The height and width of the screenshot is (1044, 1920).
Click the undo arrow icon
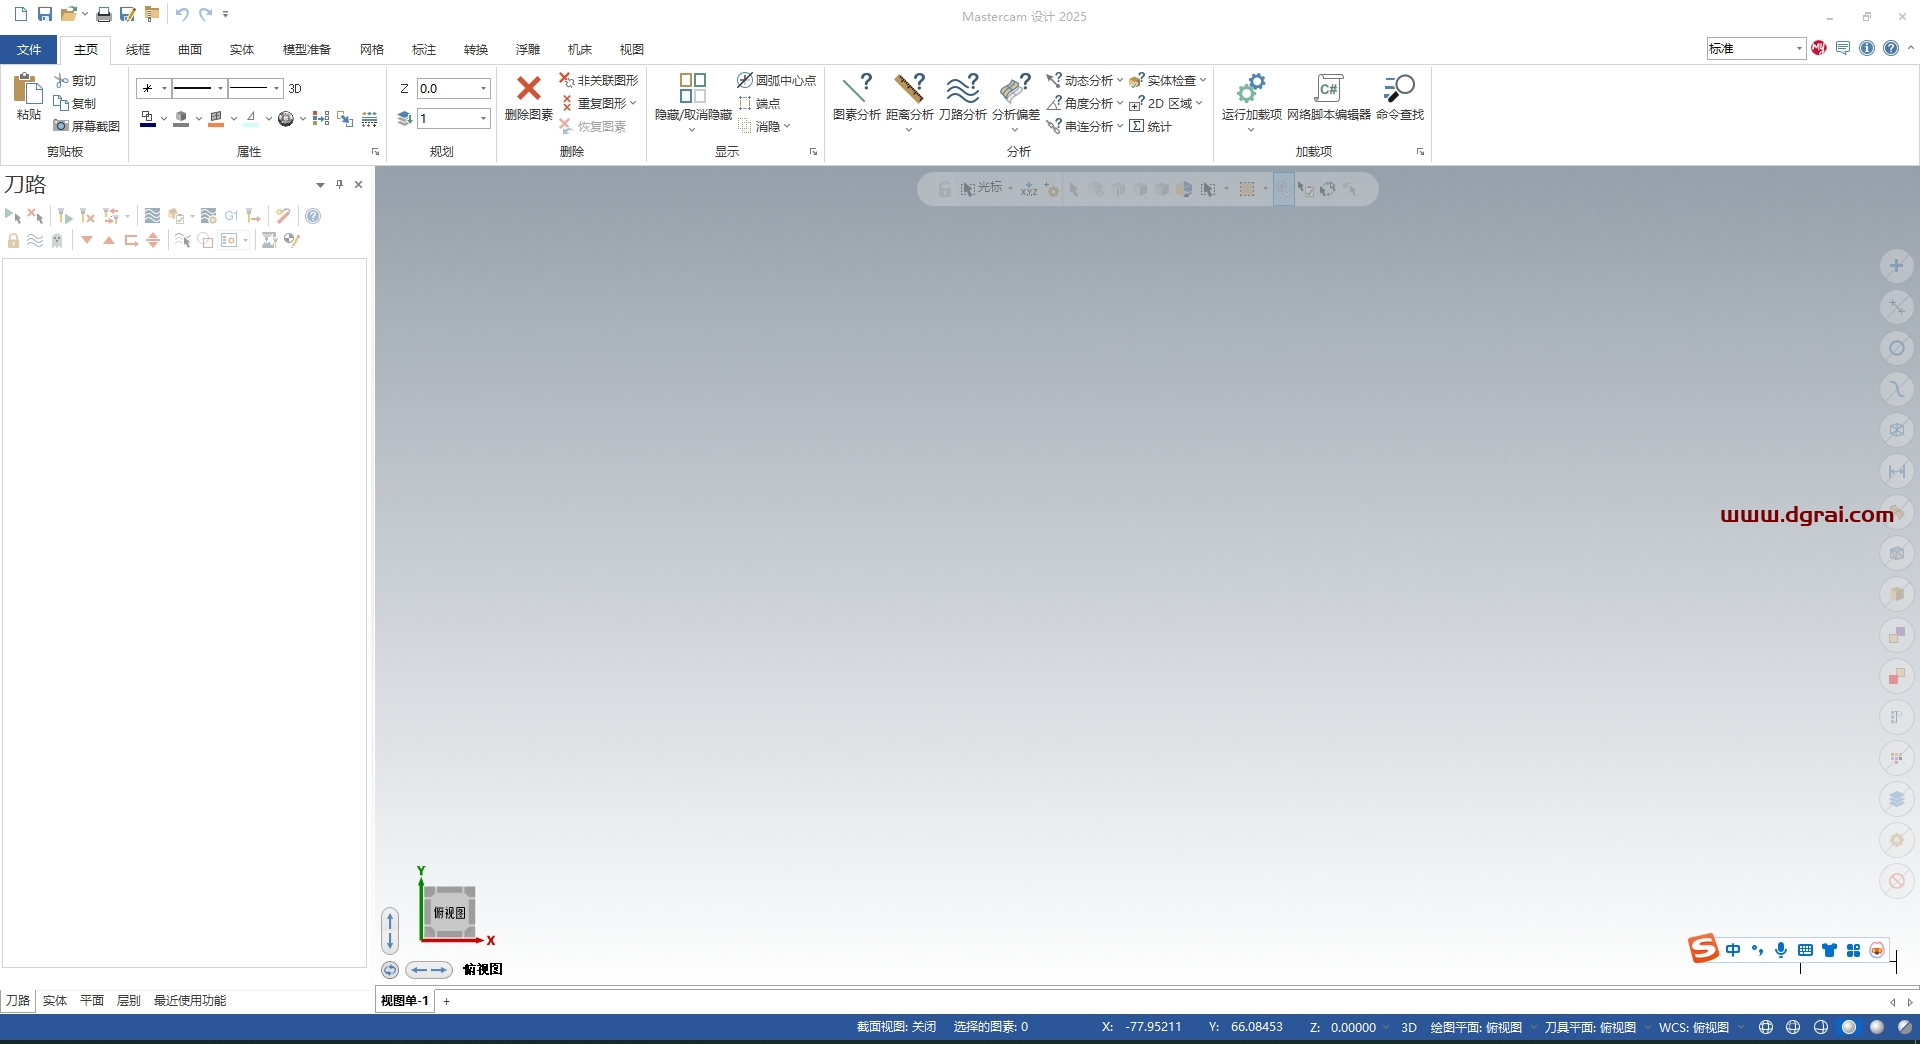[182, 14]
